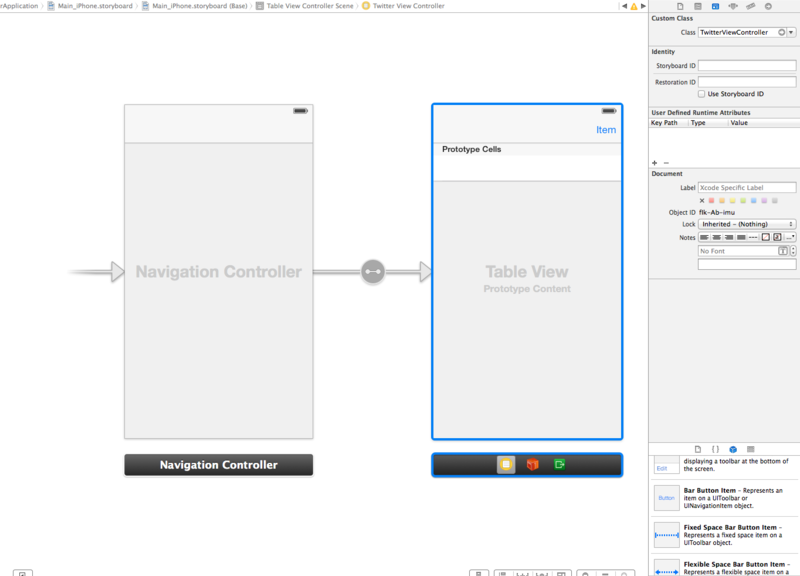Screen dimensions: 800x576
Task: Pick the gray label color
Action: tap(774, 201)
